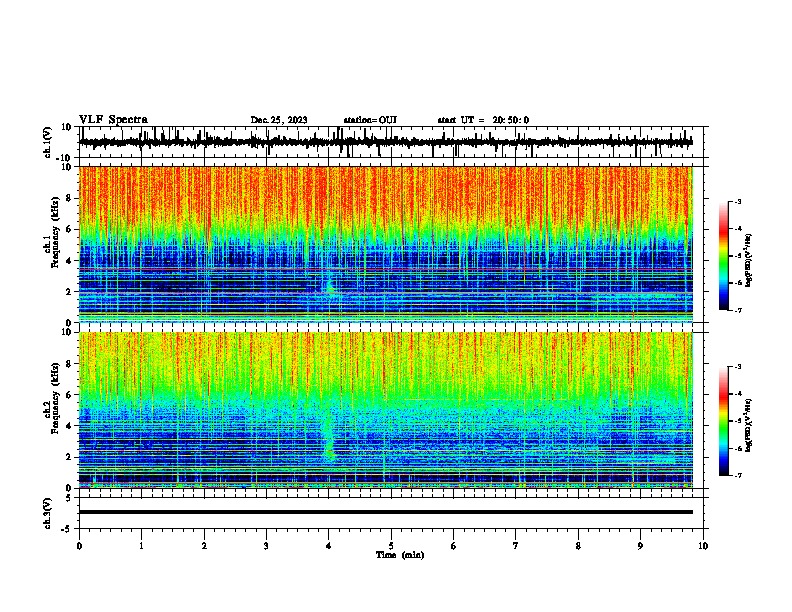792x612 pixels.
Task: Click the ch.2 colorbar "log(PSD)(V²/Hz)" label
Action: (748, 425)
